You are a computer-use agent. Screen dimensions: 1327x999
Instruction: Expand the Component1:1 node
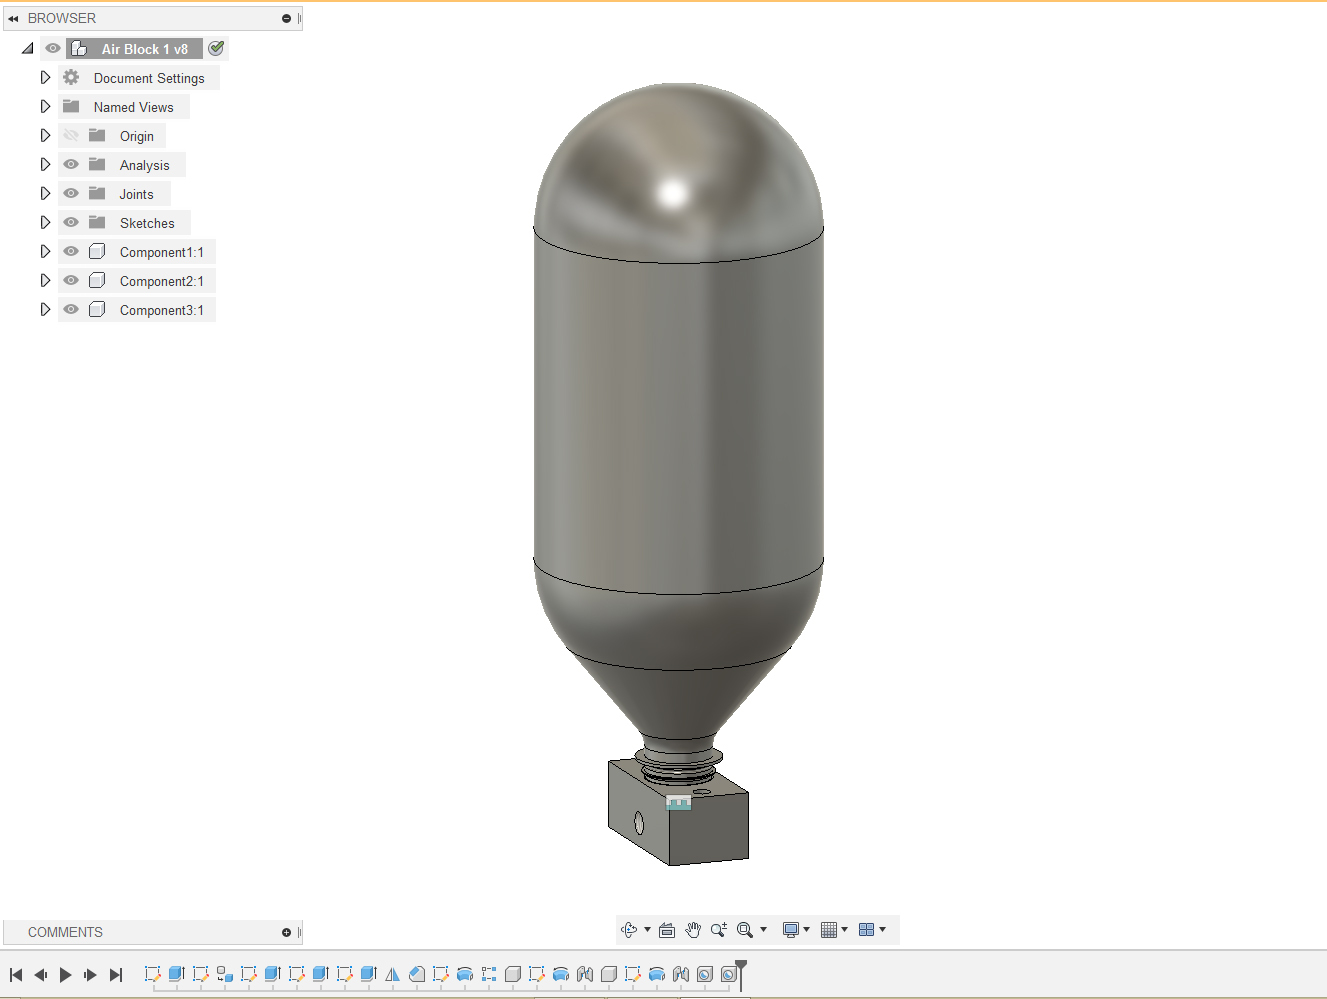(x=45, y=252)
